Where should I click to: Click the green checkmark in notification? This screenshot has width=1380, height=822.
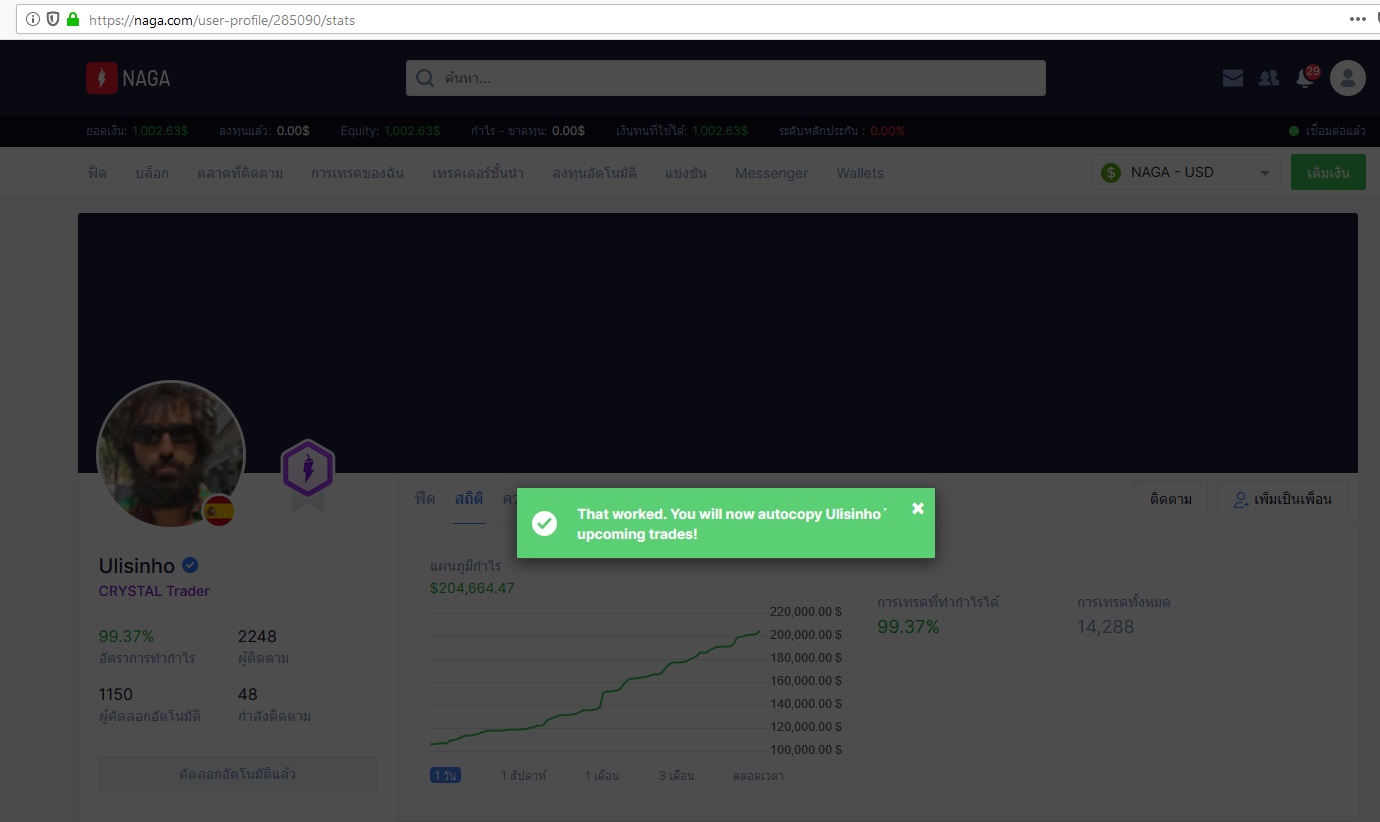coord(545,523)
